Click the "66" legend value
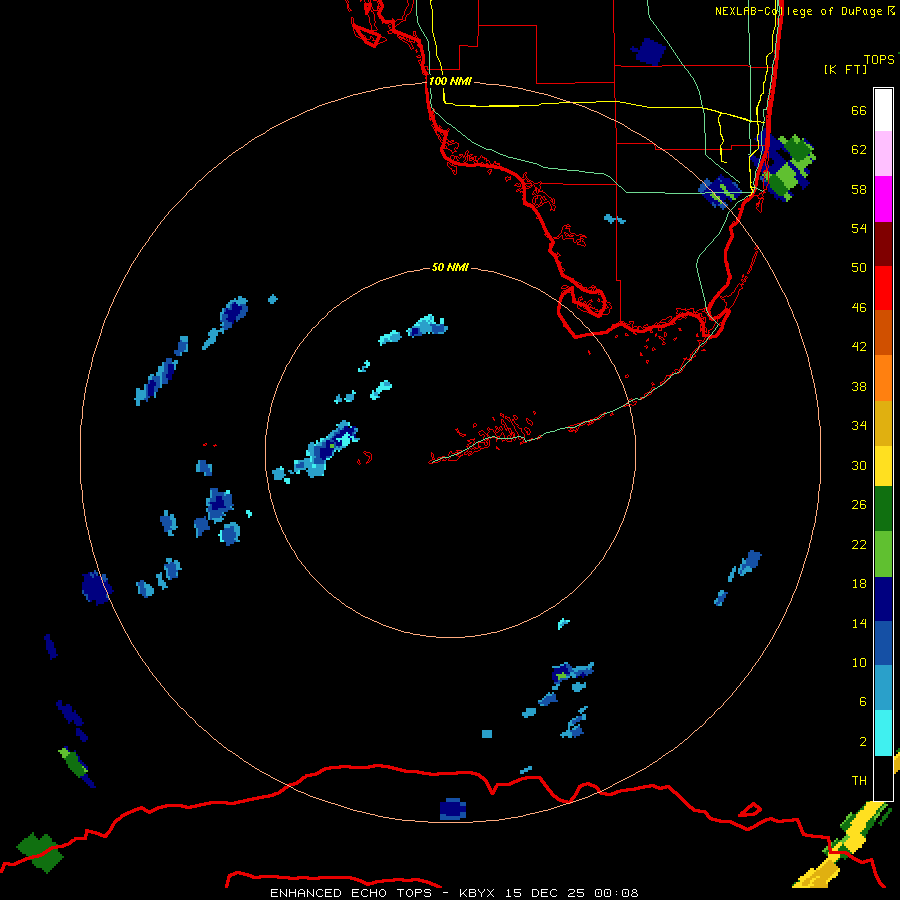 (x=859, y=111)
